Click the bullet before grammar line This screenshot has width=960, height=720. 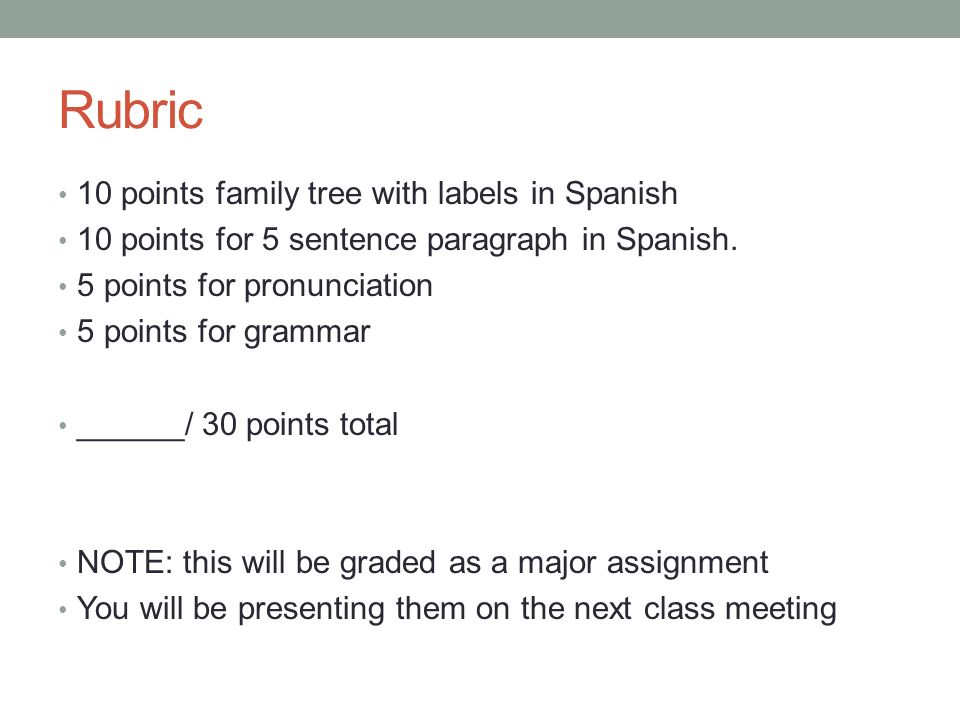62,333
